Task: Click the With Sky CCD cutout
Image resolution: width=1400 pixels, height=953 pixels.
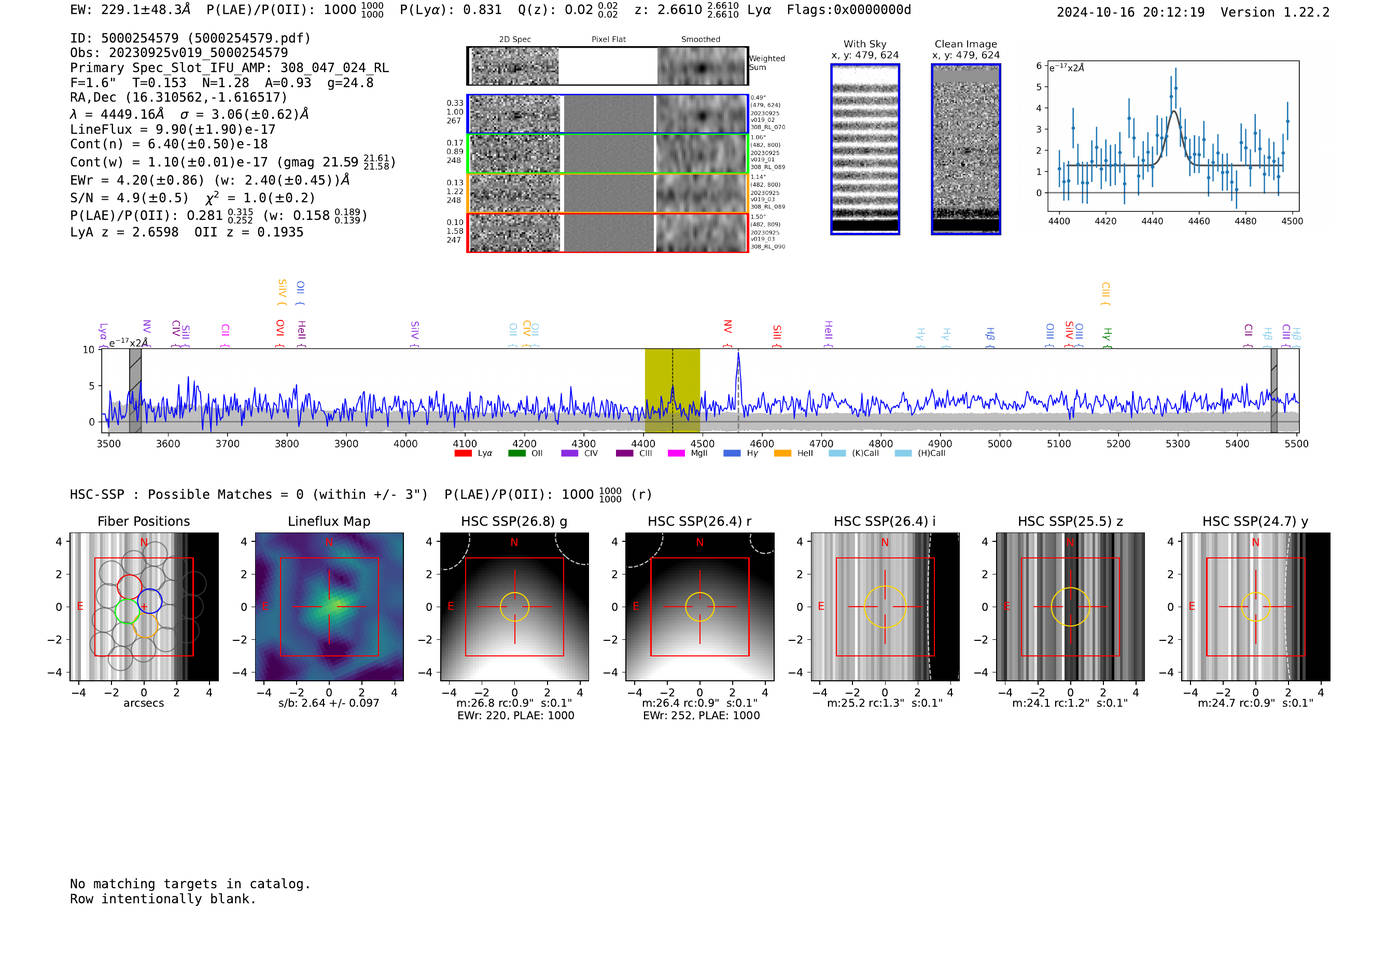Action: pyautogui.click(x=865, y=149)
